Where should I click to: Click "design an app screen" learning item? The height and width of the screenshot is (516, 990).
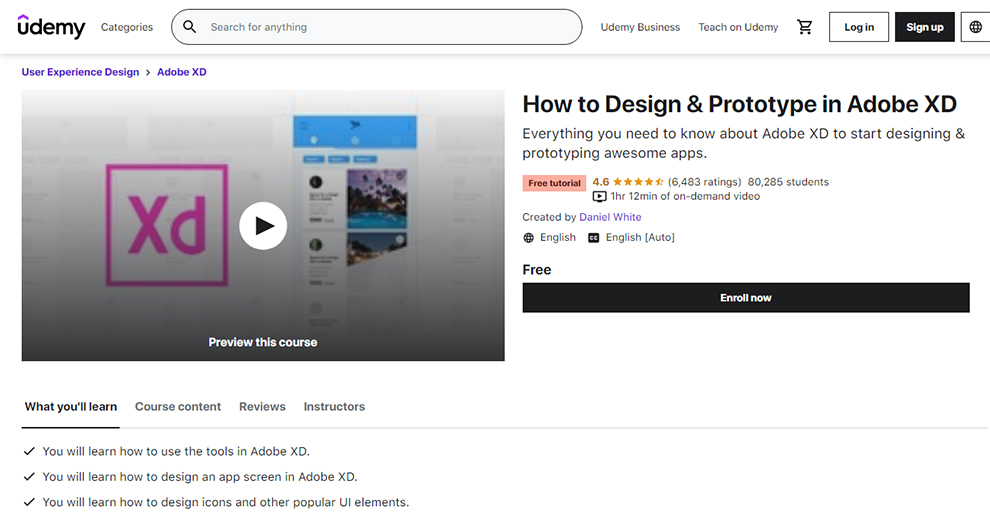click(x=200, y=477)
